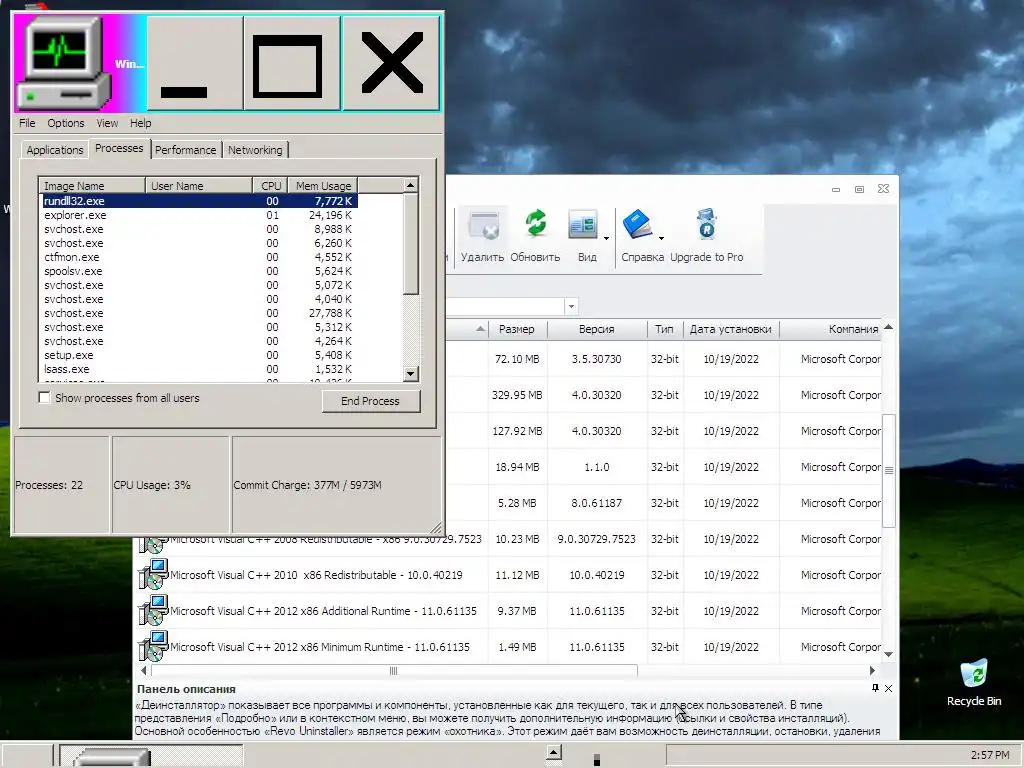Click taskbar clock showing 2:57 PM

click(x=990, y=755)
